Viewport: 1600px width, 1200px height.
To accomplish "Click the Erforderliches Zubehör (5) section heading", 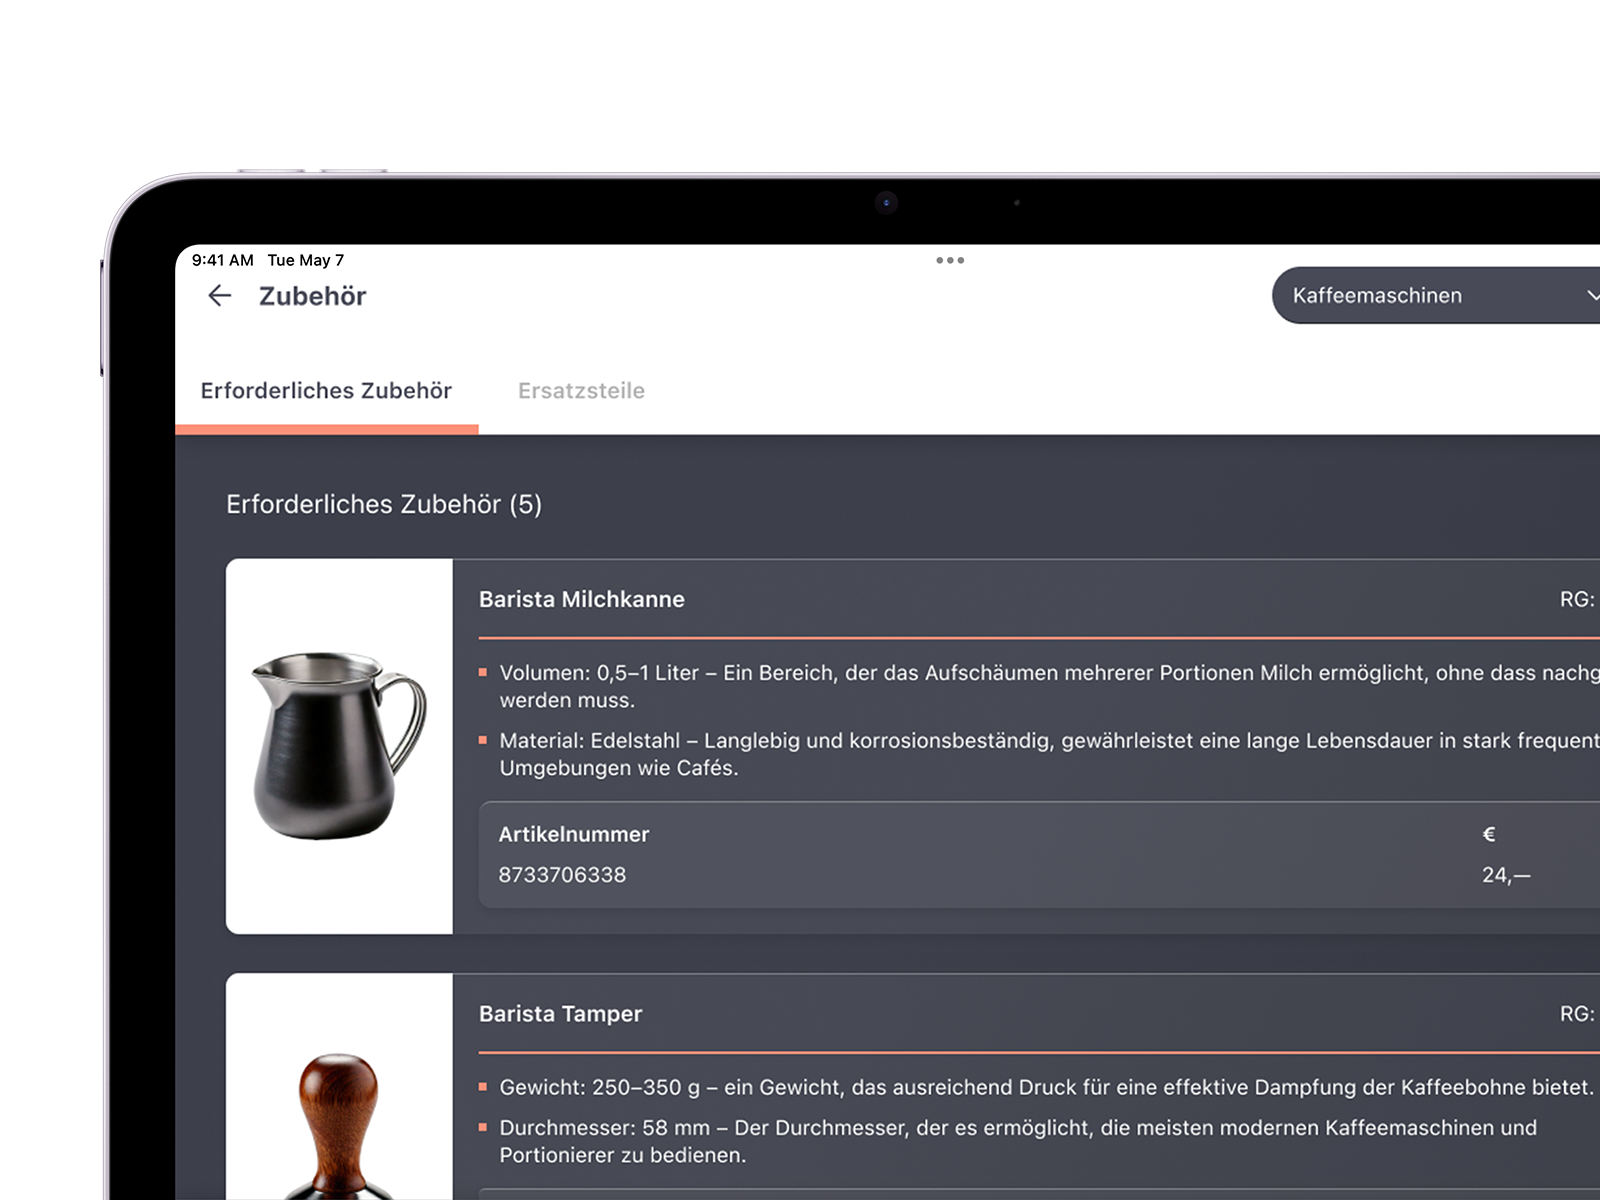I will (384, 504).
